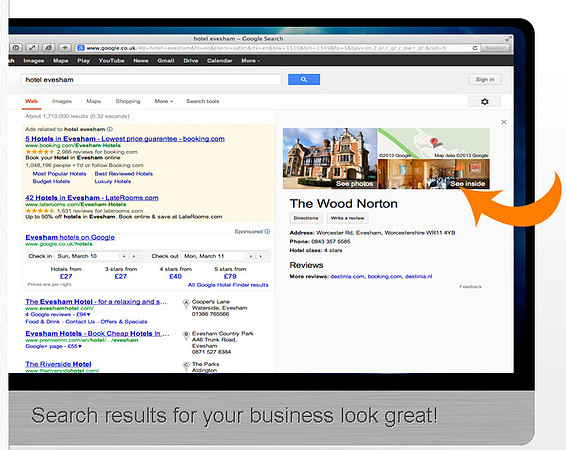Click Luxury Hotels sitelink

point(113,182)
